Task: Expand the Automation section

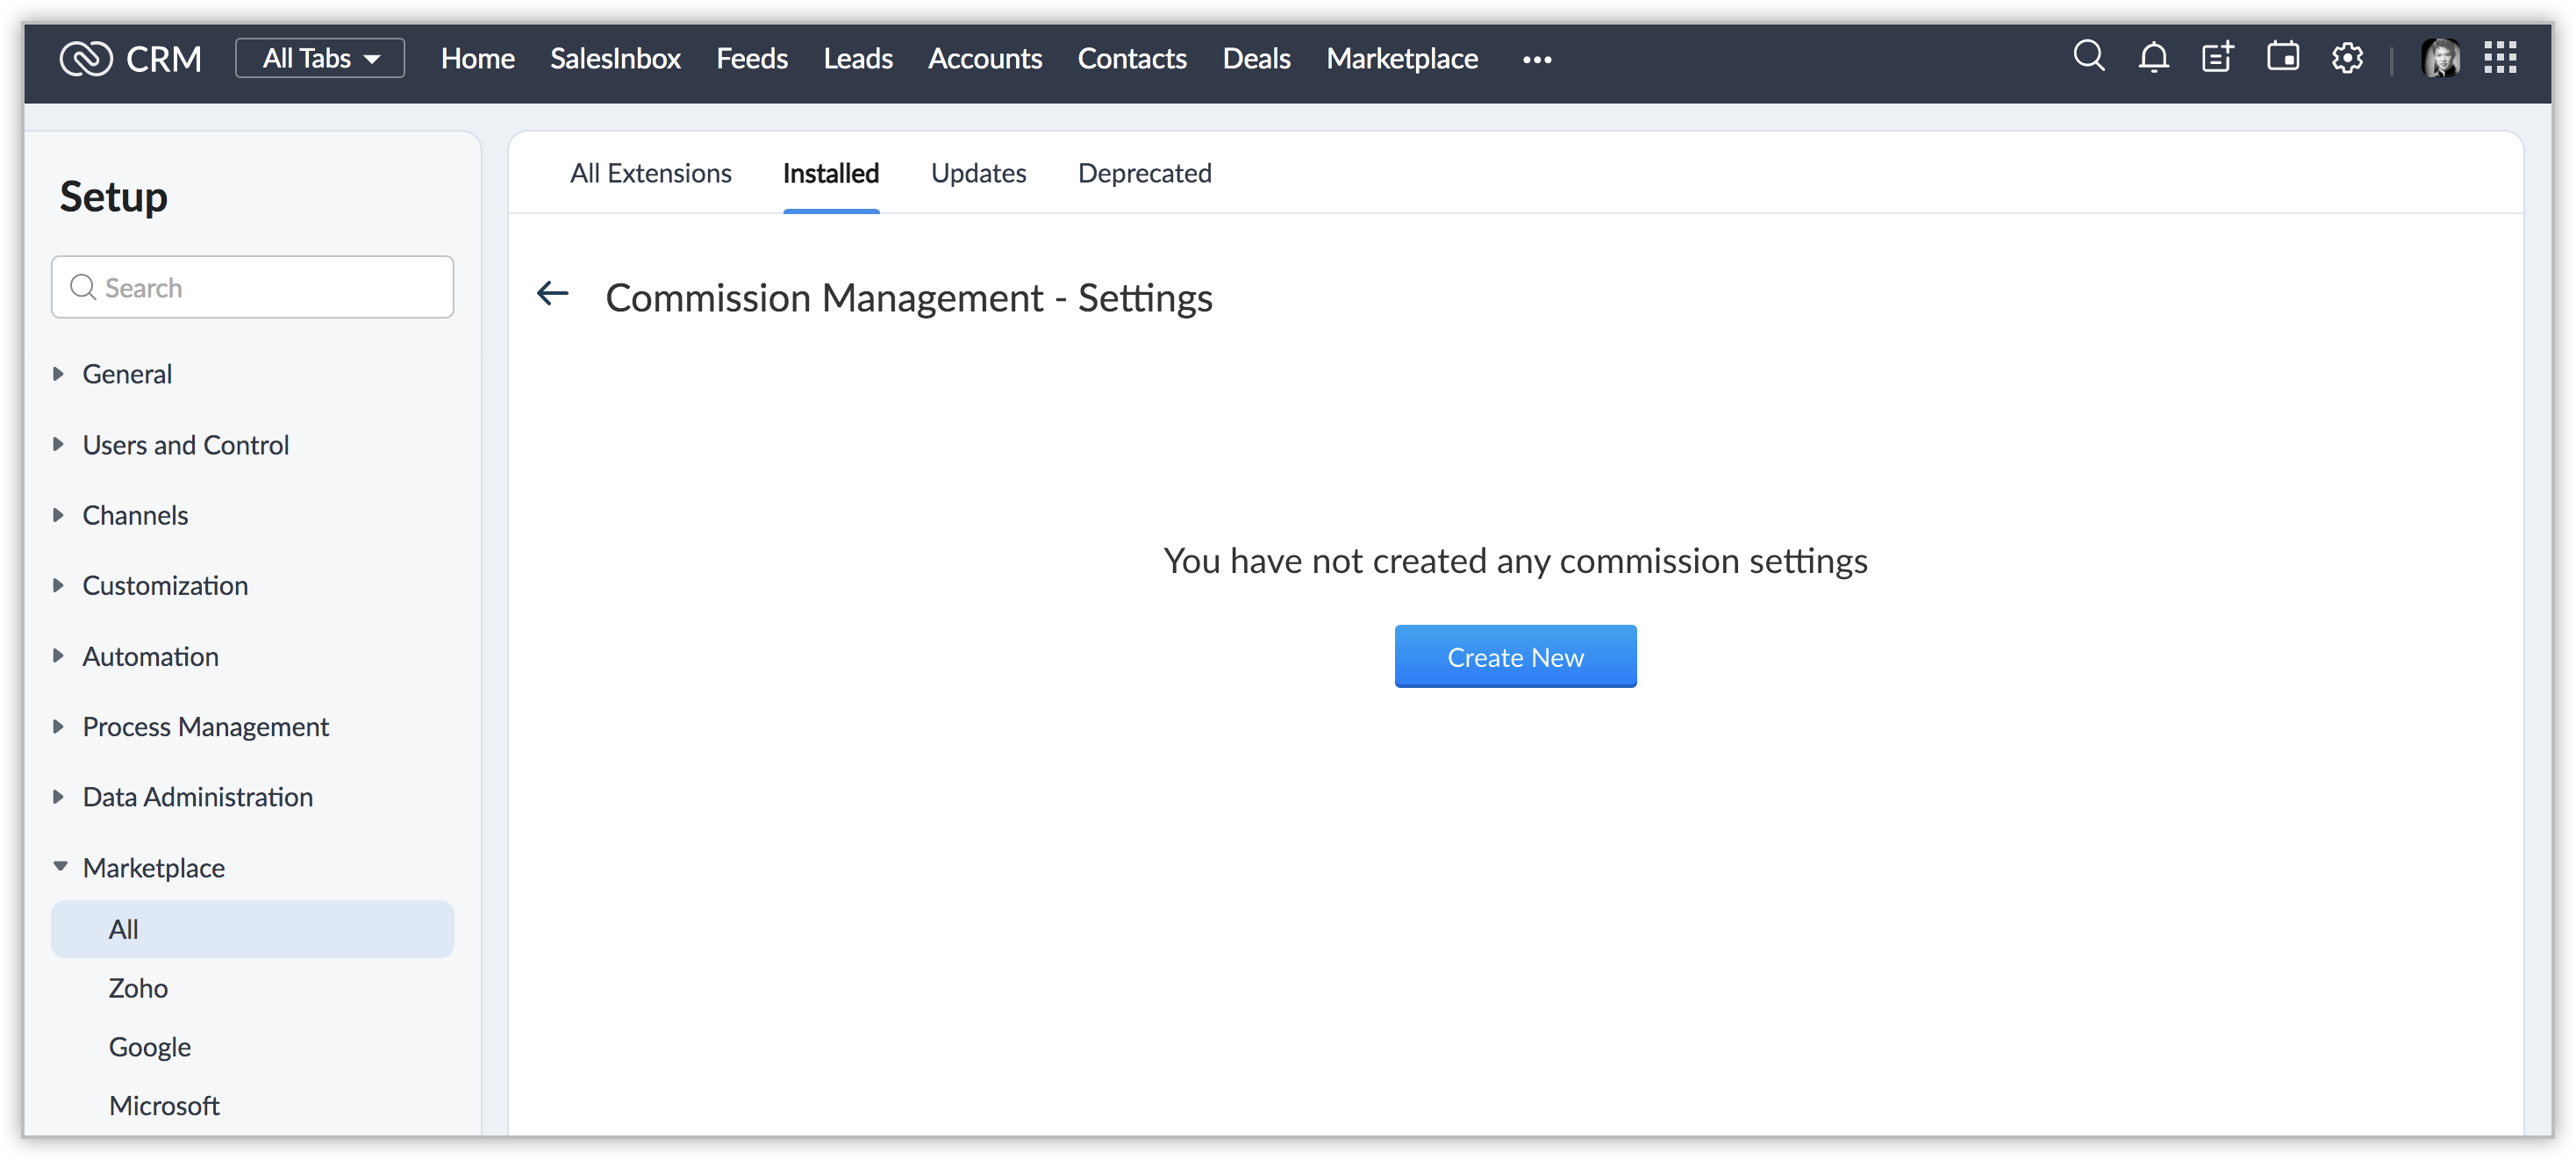Action: [x=150, y=656]
